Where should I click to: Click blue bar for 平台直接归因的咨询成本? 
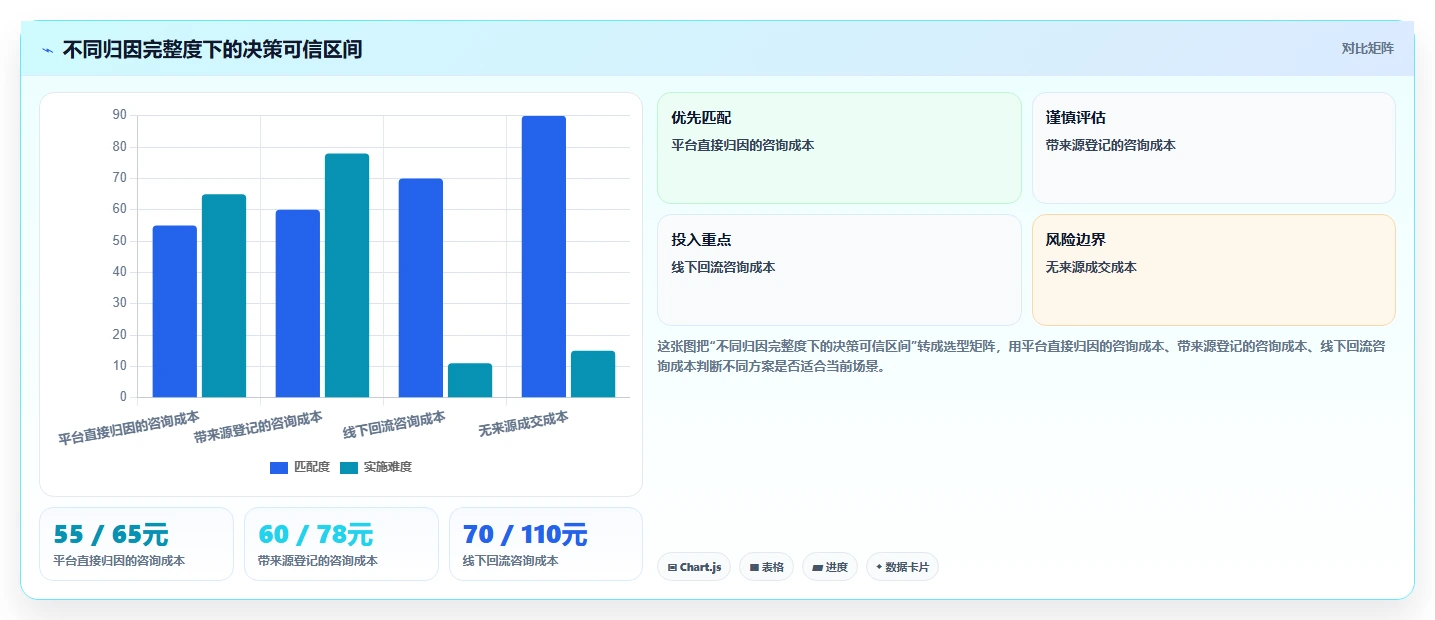(x=175, y=311)
